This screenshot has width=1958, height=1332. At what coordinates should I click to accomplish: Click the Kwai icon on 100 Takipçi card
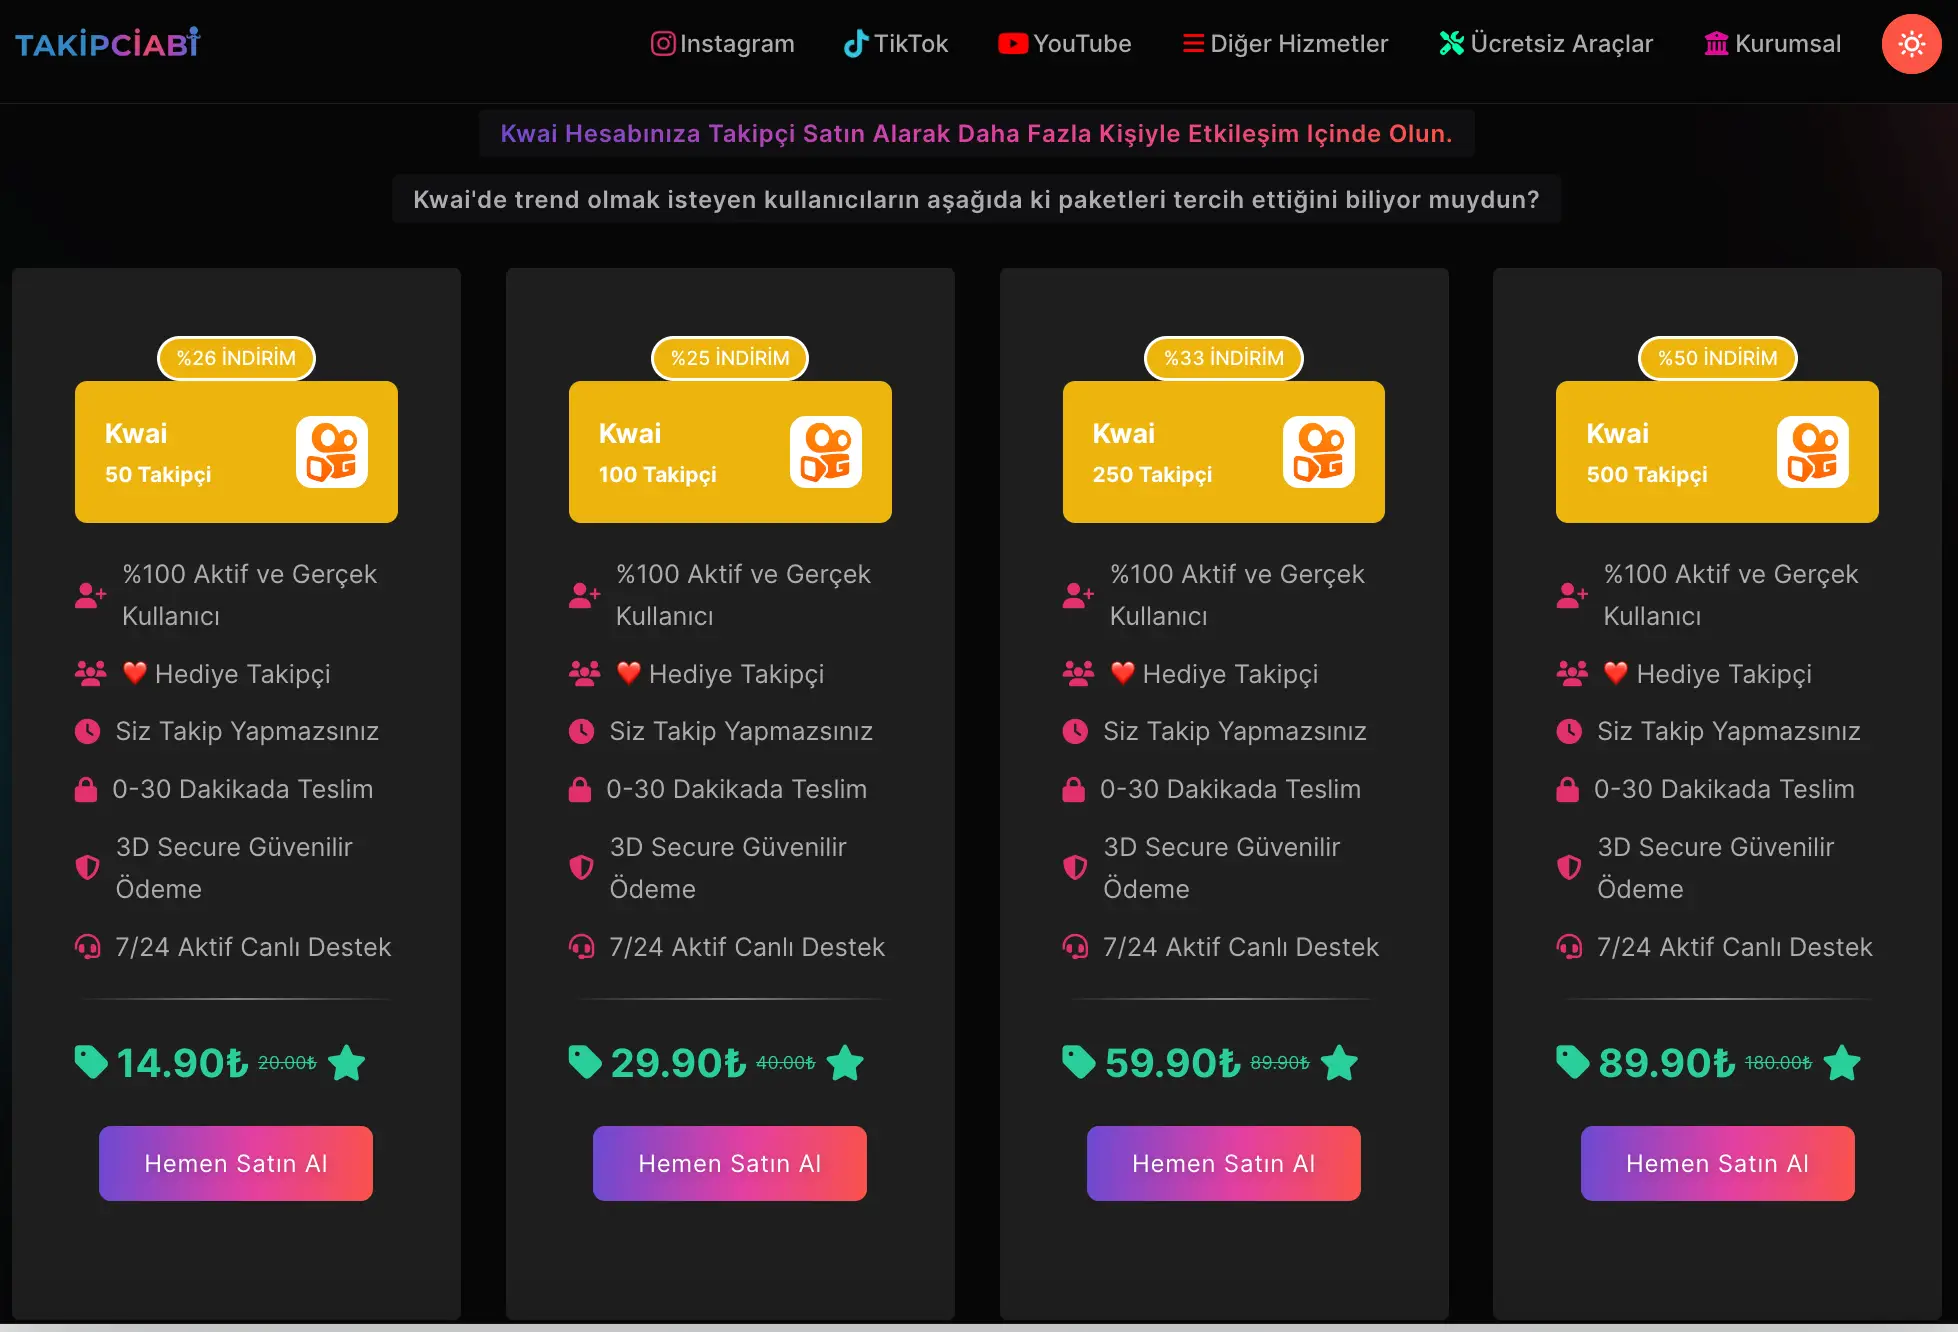826,452
